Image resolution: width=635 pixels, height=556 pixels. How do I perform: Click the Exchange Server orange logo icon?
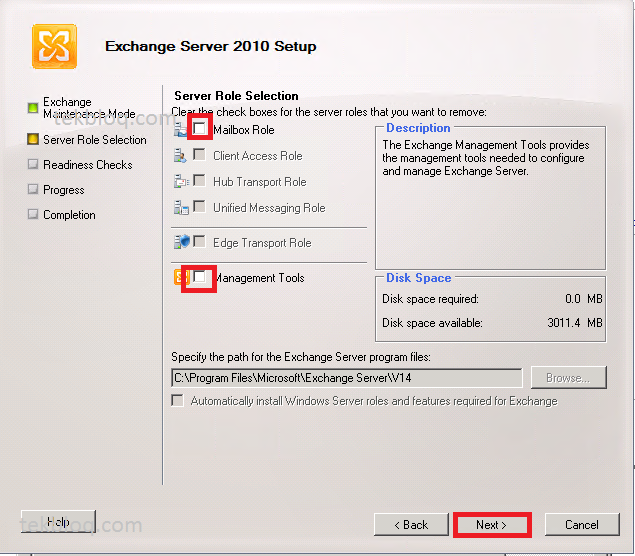point(54,46)
